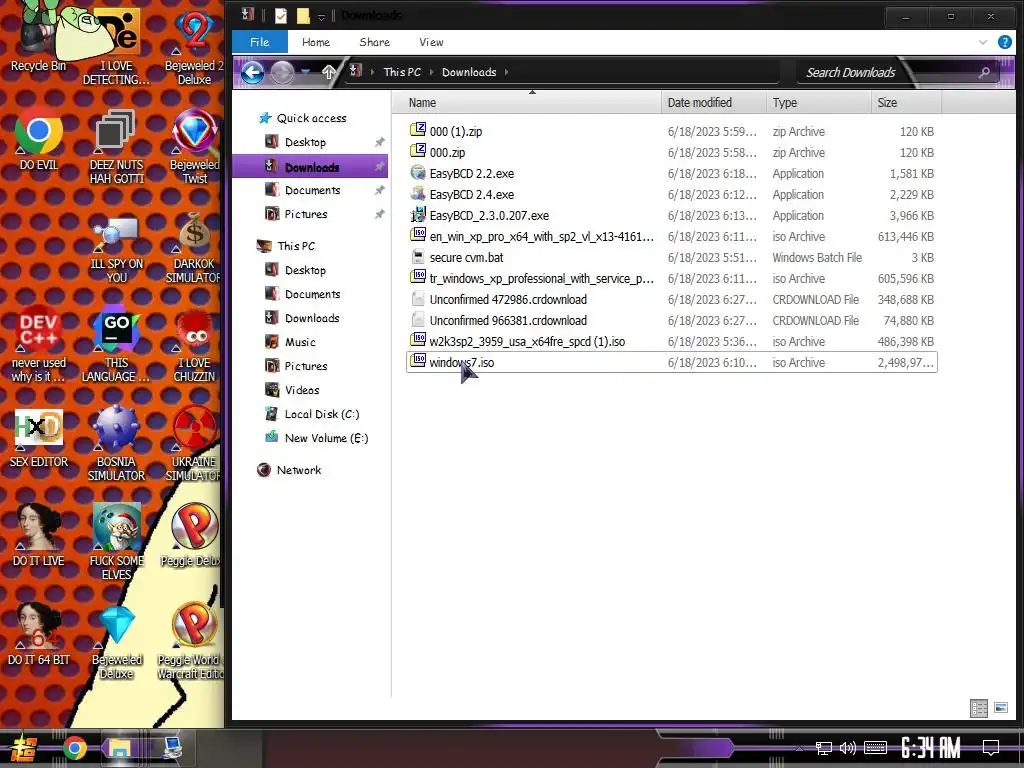Open Explorer Help question mark icon

(1004, 42)
